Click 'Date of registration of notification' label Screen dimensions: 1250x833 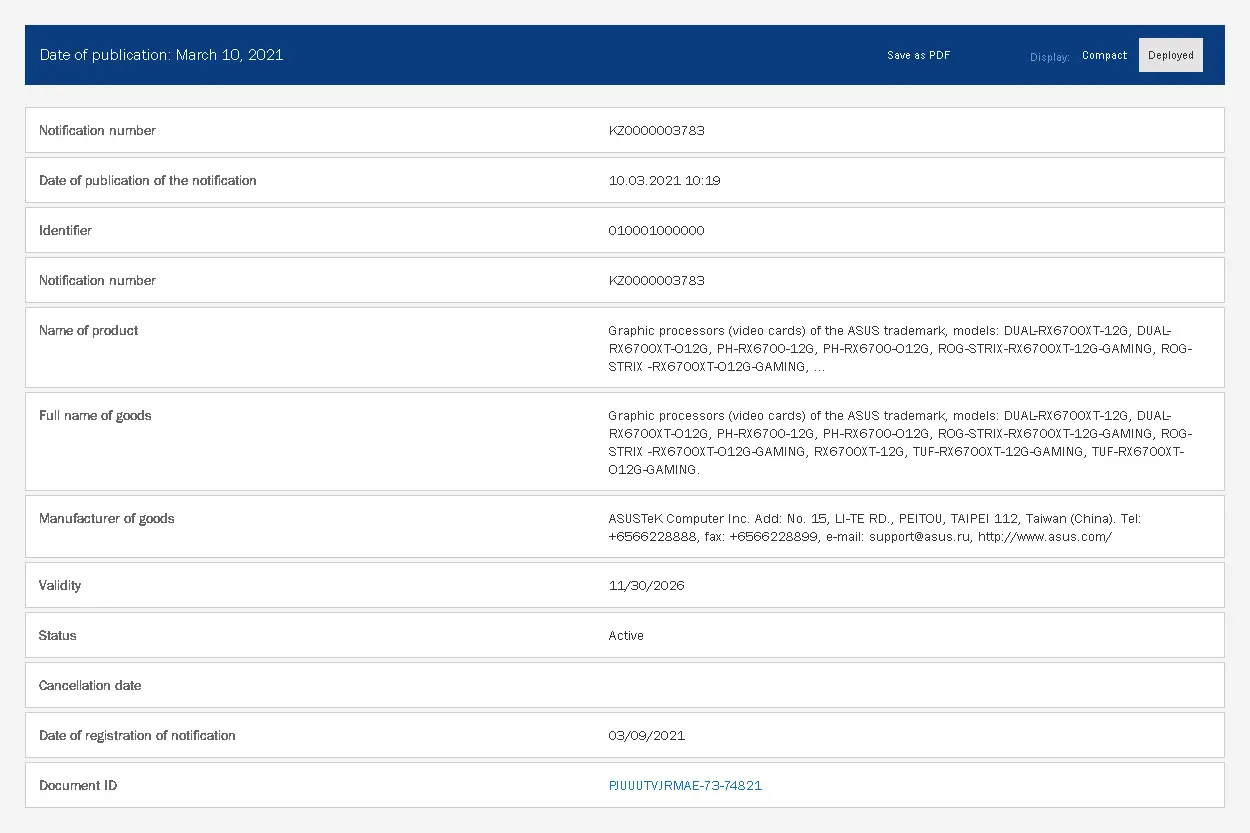coord(137,735)
